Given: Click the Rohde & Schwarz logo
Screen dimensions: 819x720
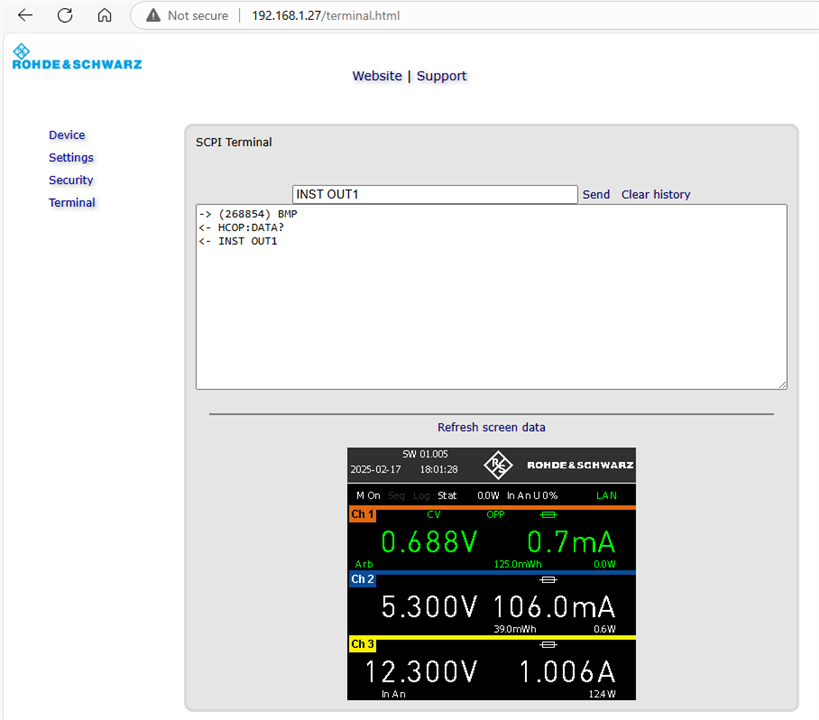Looking at the screenshot, I should click(x=76, y=58).
